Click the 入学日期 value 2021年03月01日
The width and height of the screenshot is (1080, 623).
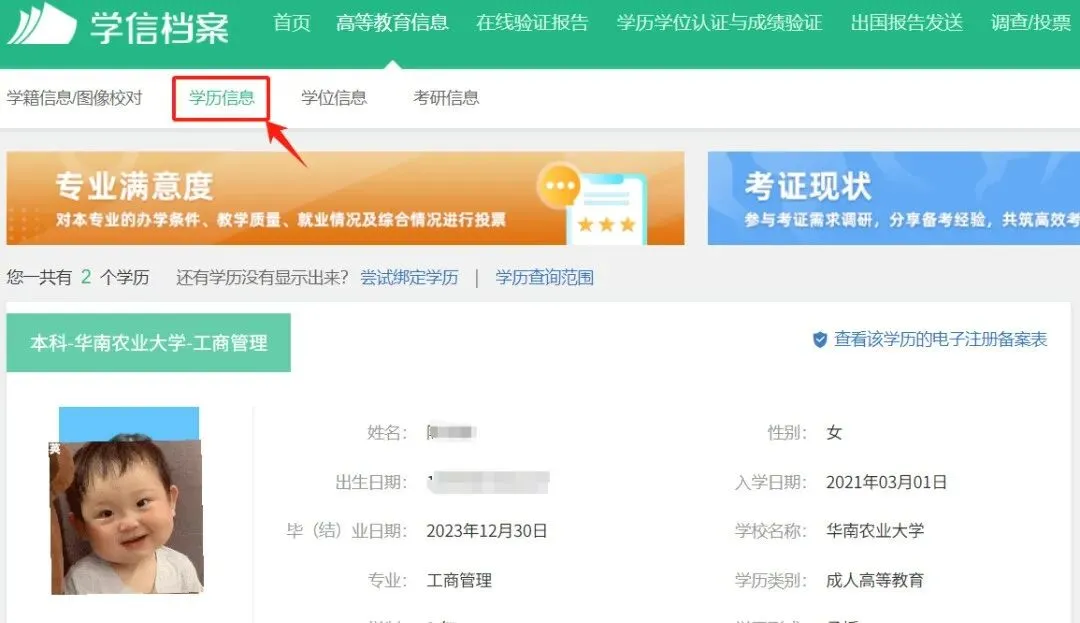point(886,482)
